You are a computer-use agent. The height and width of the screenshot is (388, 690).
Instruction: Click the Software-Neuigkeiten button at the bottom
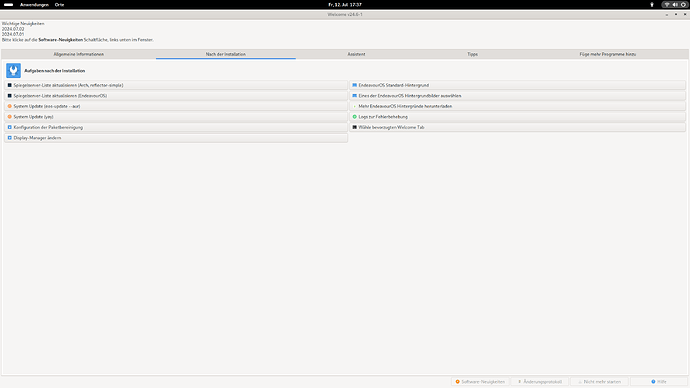(x=480, y=381)
